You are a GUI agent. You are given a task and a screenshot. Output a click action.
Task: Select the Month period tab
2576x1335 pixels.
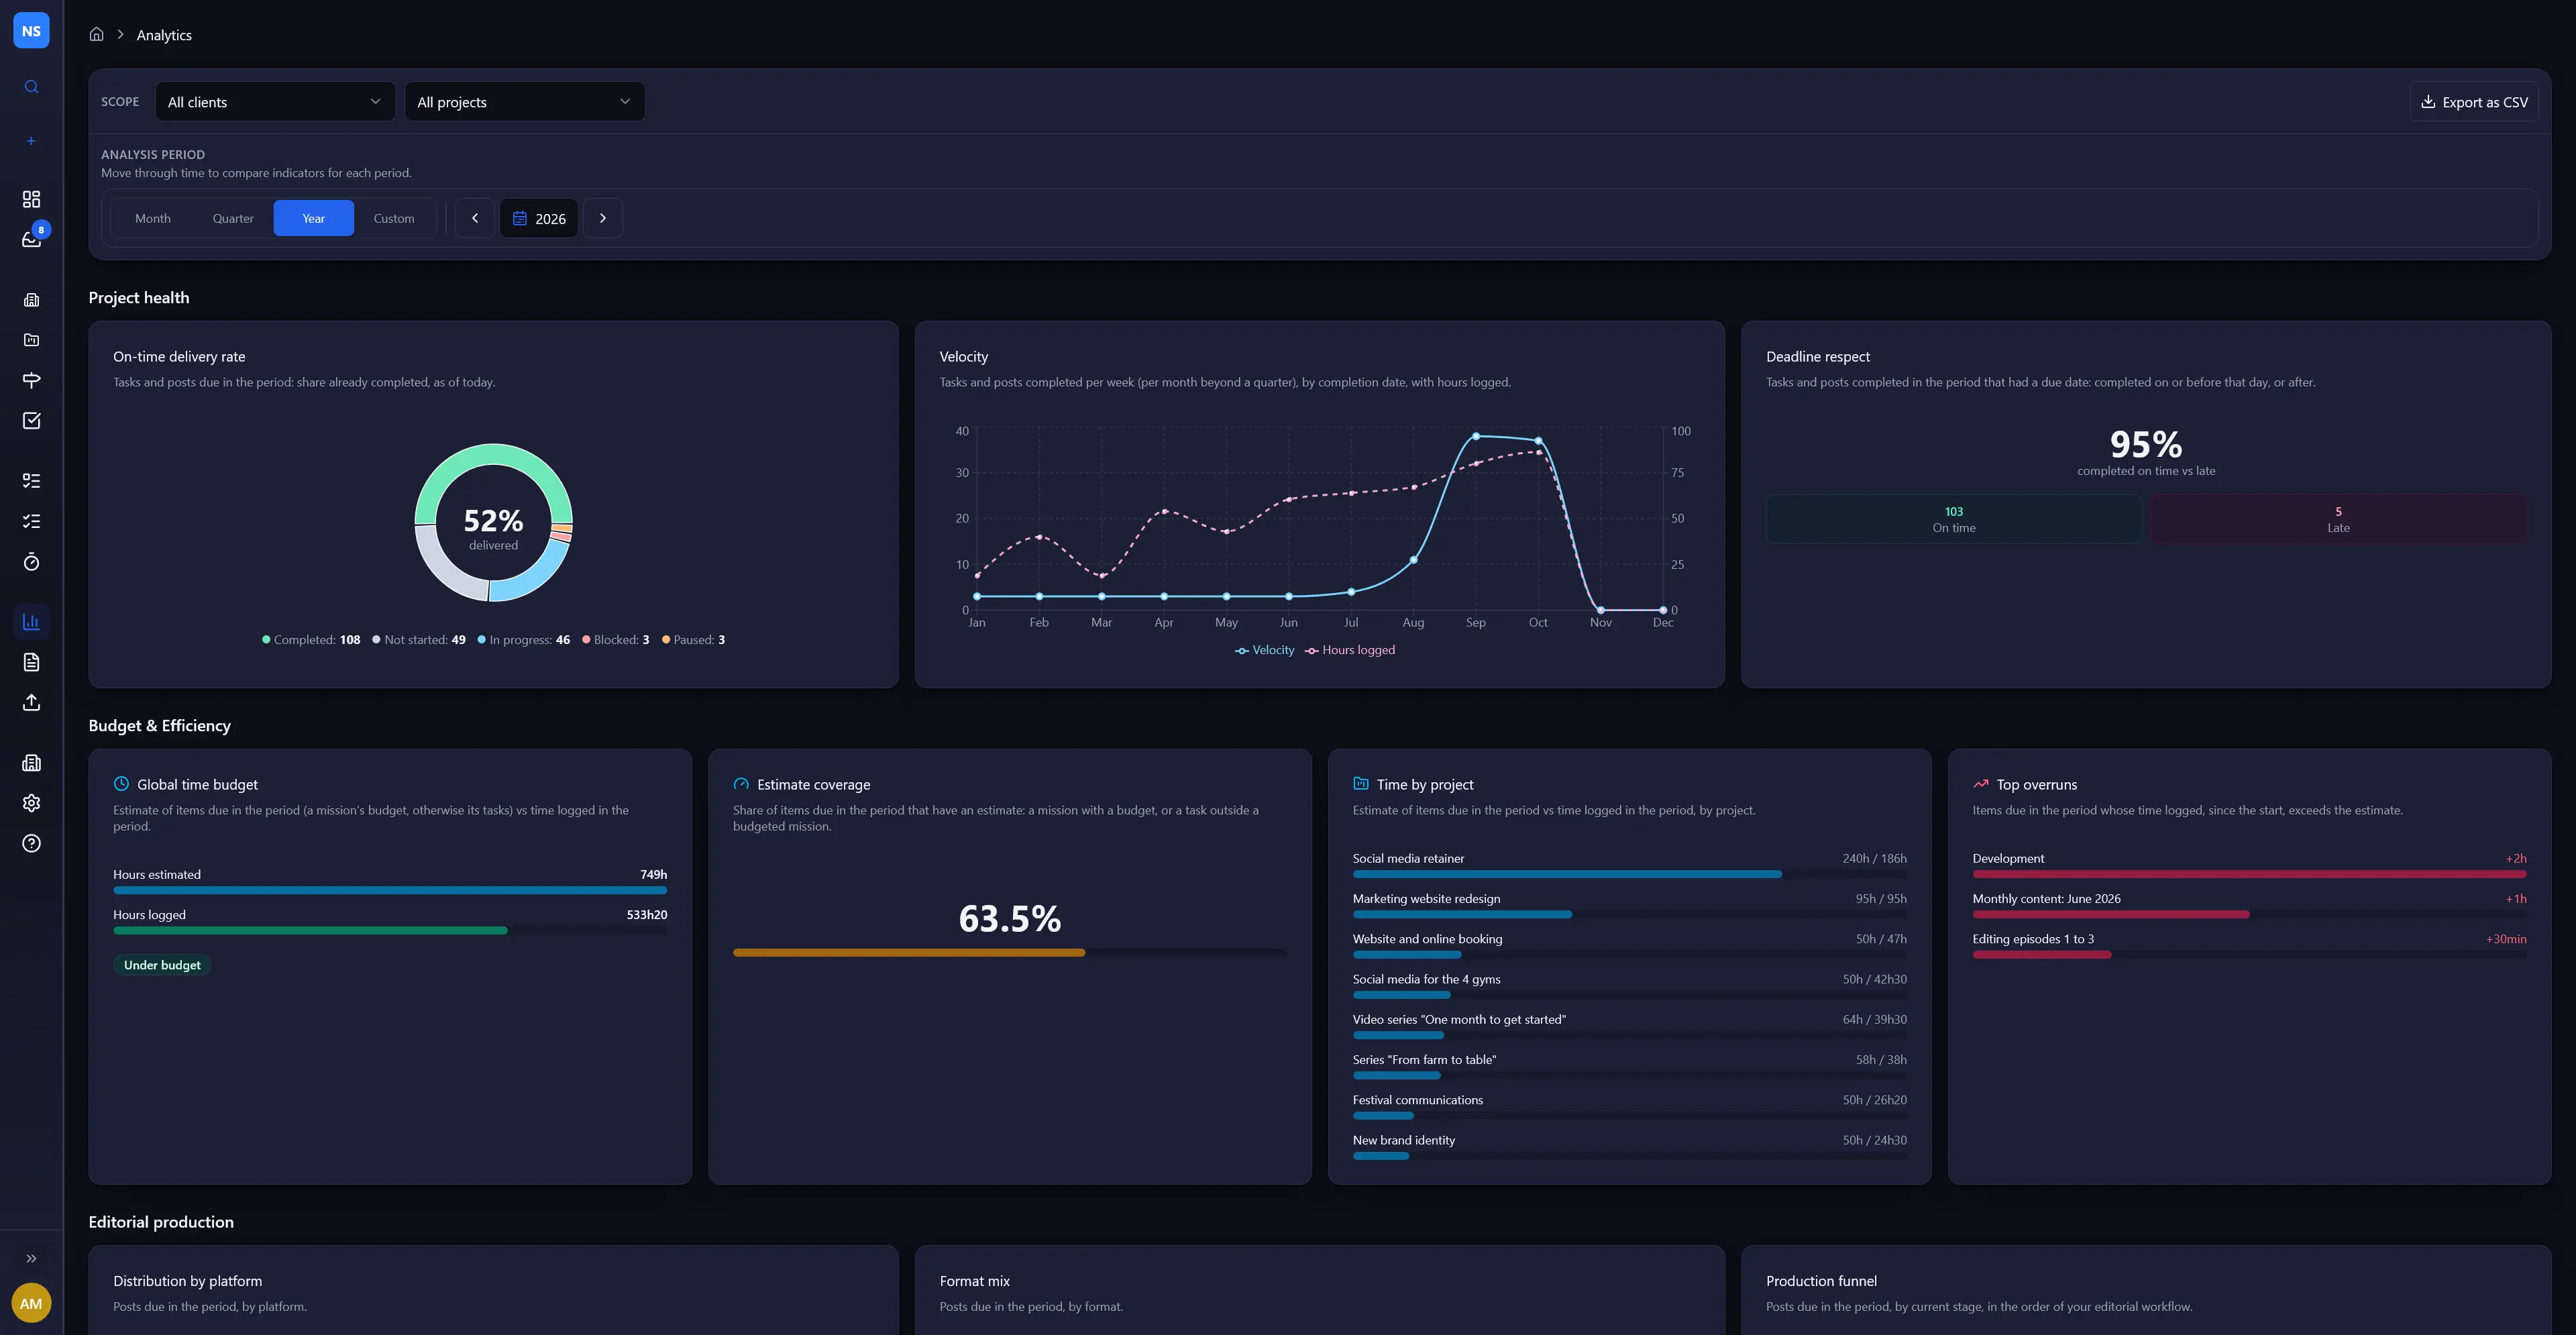[x=153, y=218]
